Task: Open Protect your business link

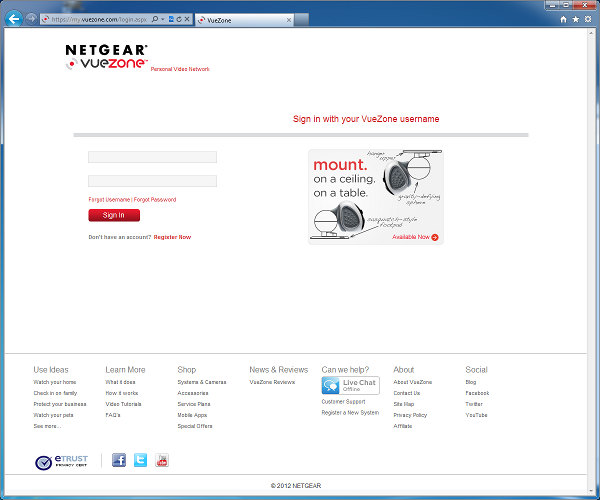Action: point(60,404)
